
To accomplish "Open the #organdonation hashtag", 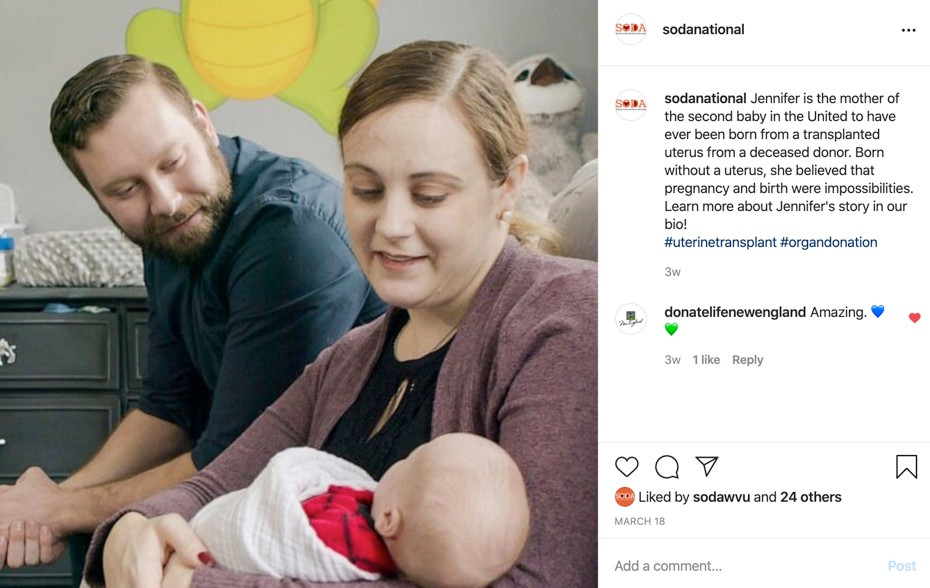I will click(x=829, y=242).
